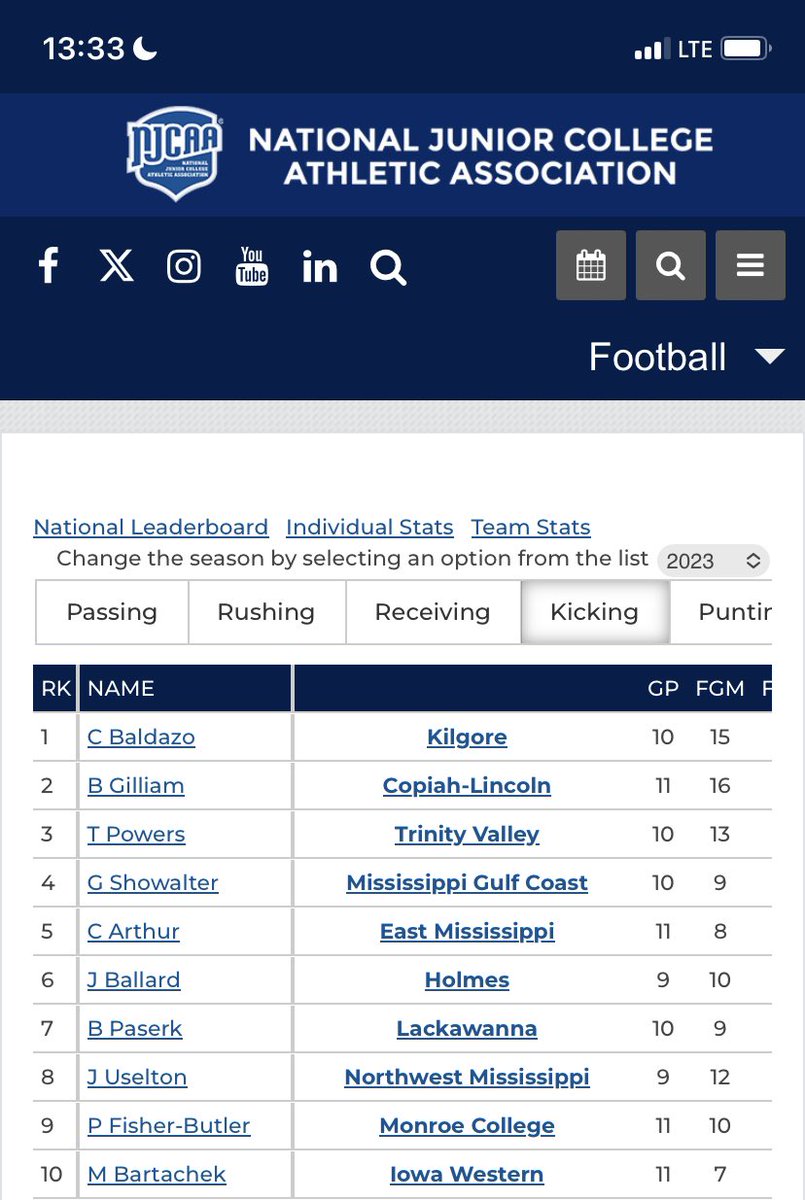Image resolution: width=805 pixels, height=1200 pixels.
Task: Open the Mississippi Gulf Coast team link
Action: pos(467,883)
